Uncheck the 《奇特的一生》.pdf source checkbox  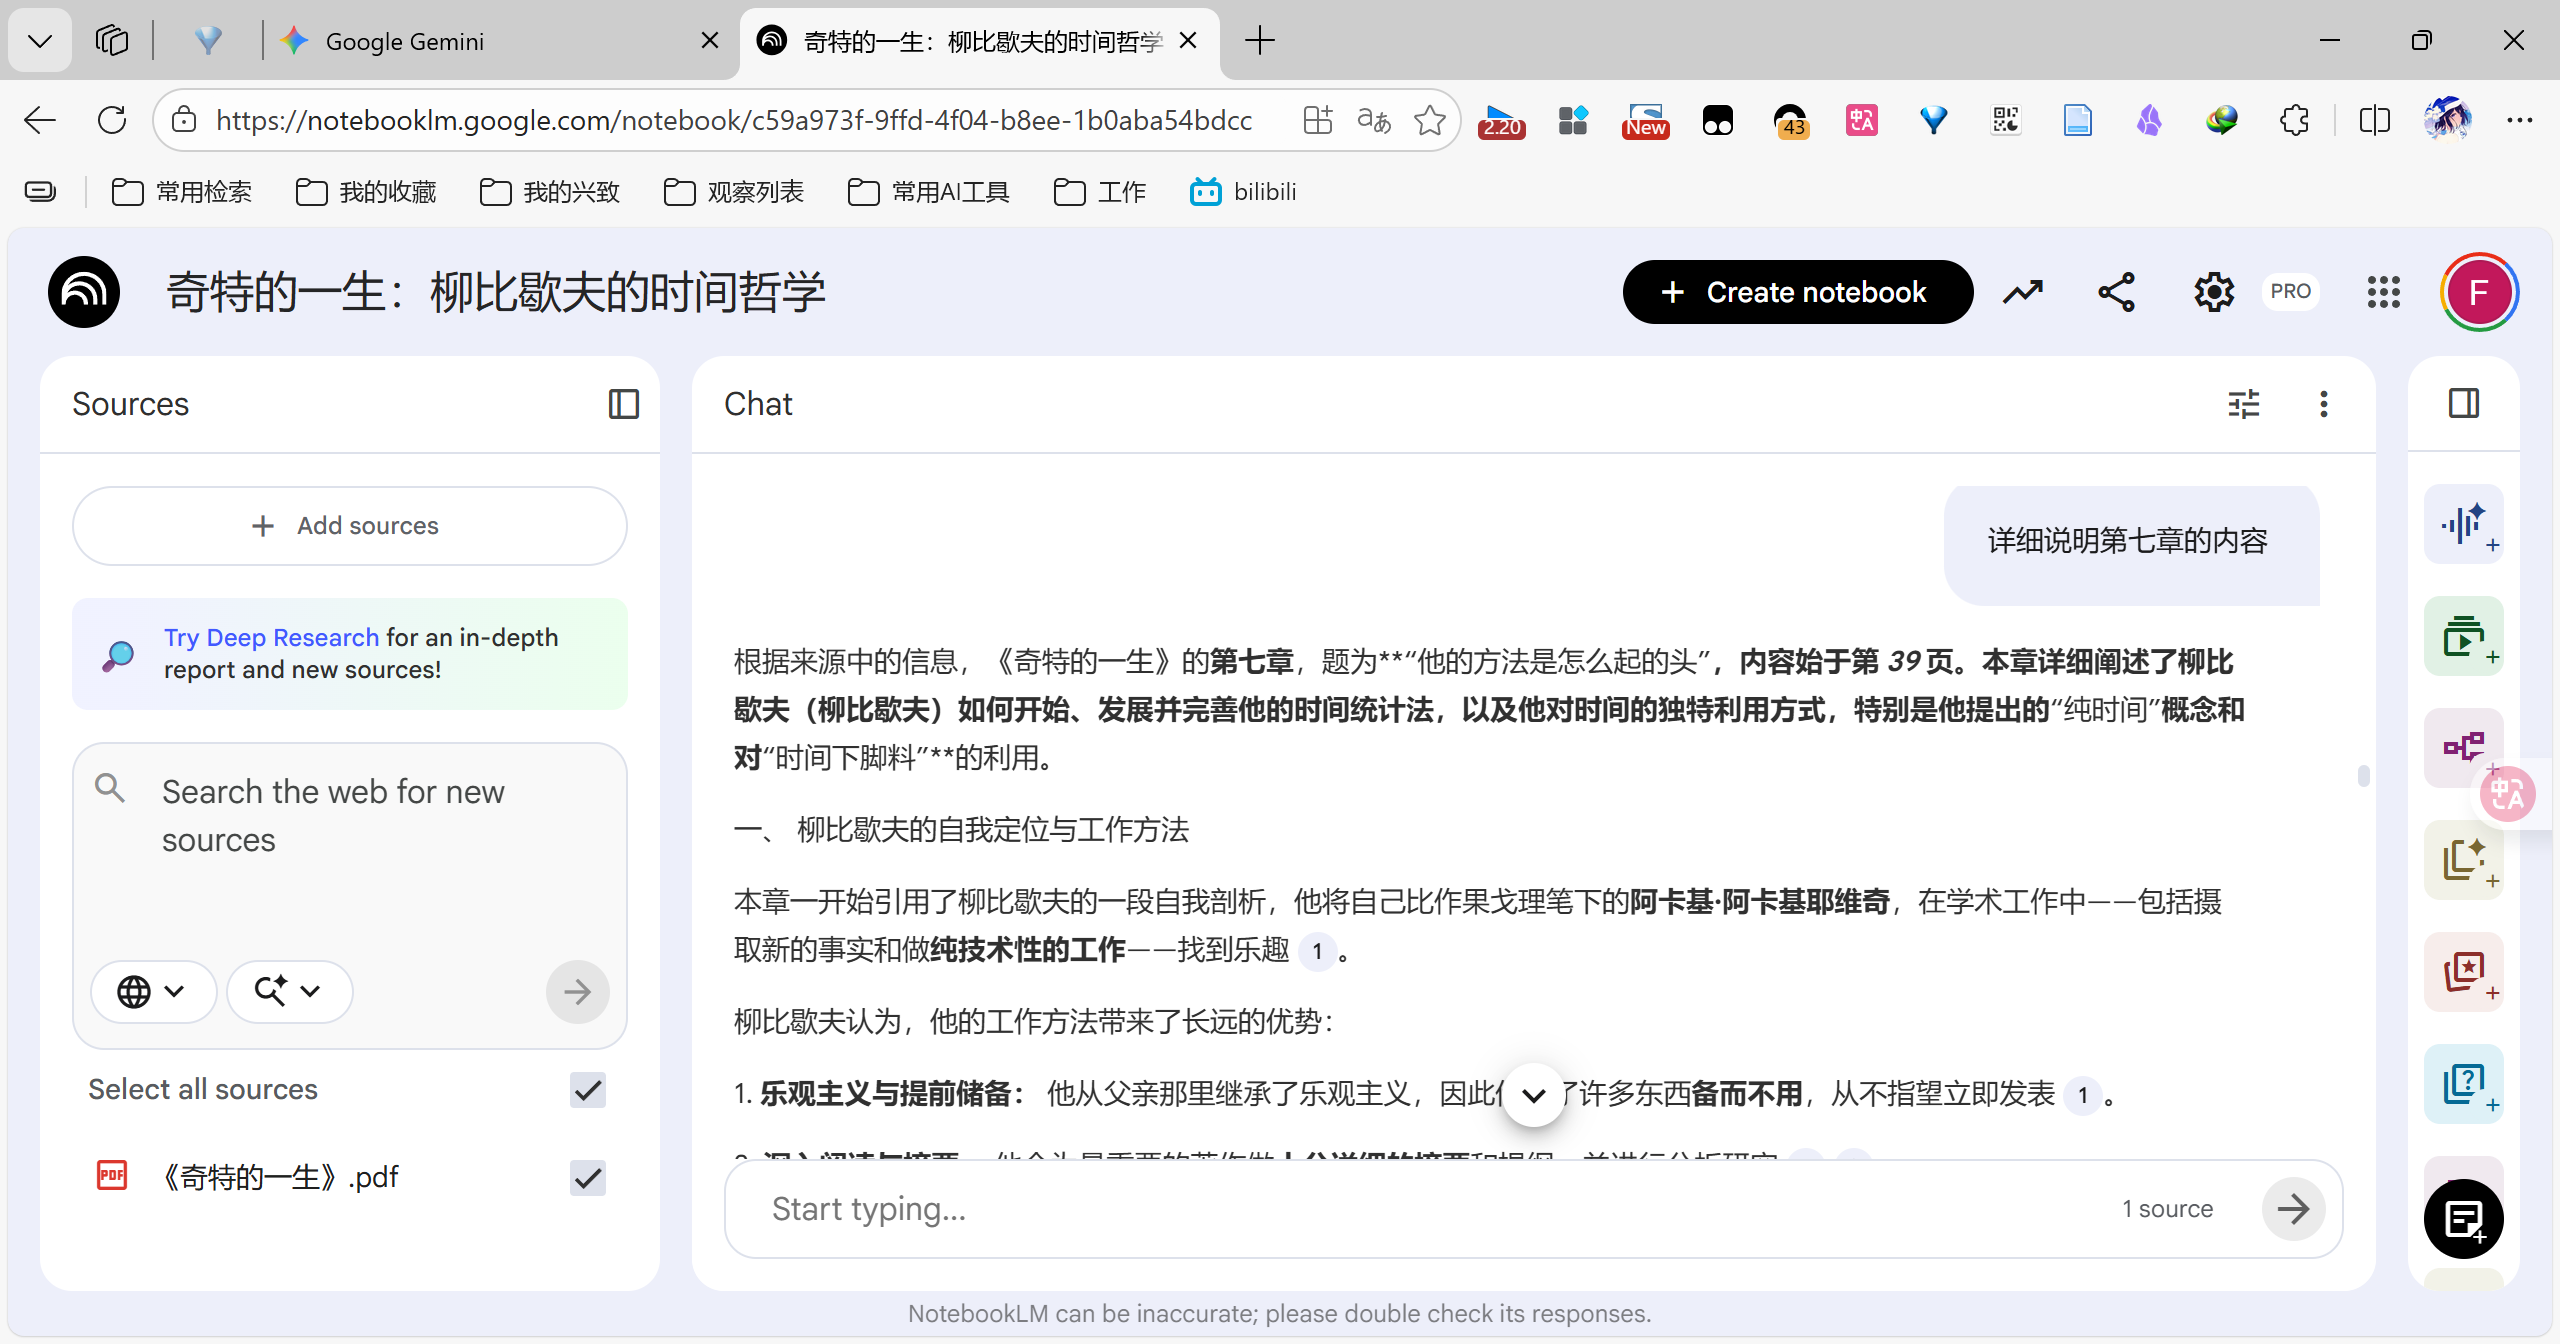pyautogui.click(x=587, y=1177)
